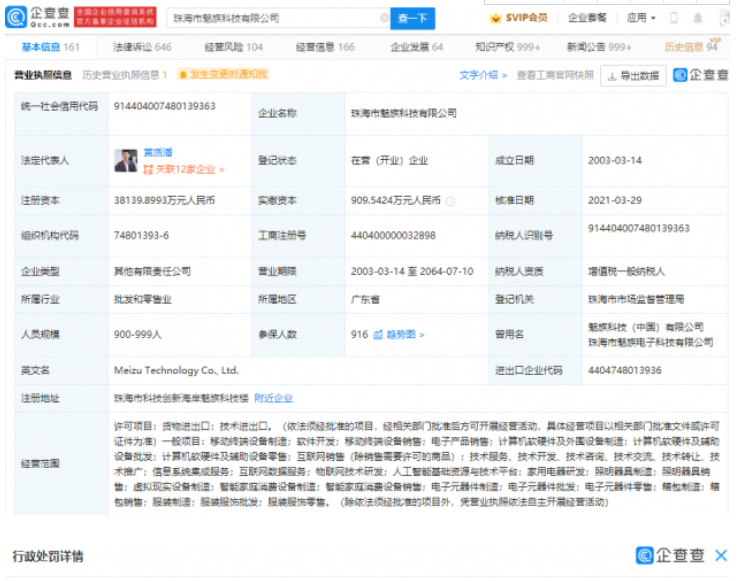Select former name 魅族科技（中国）有限公司

point(646,327)
